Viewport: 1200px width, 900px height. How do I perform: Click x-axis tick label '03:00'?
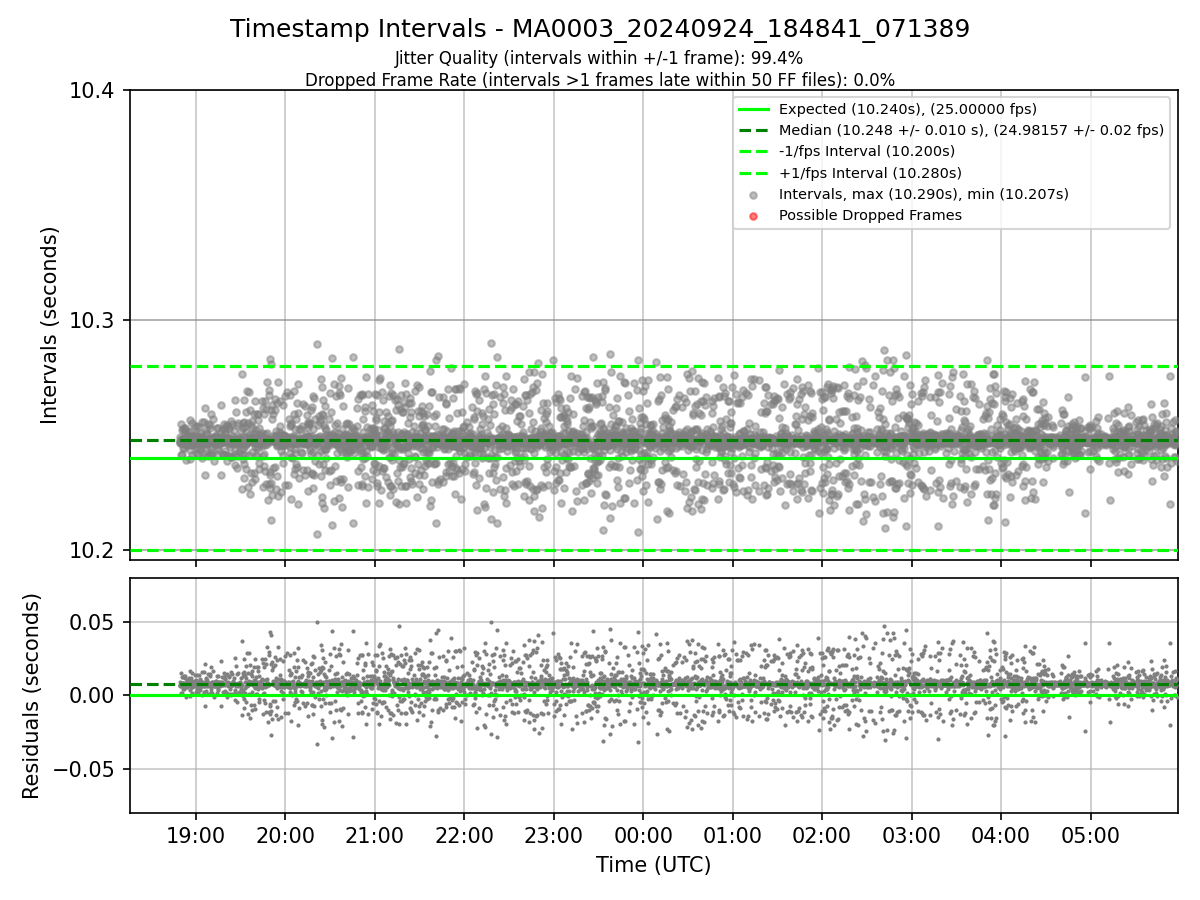click(911, 834)
